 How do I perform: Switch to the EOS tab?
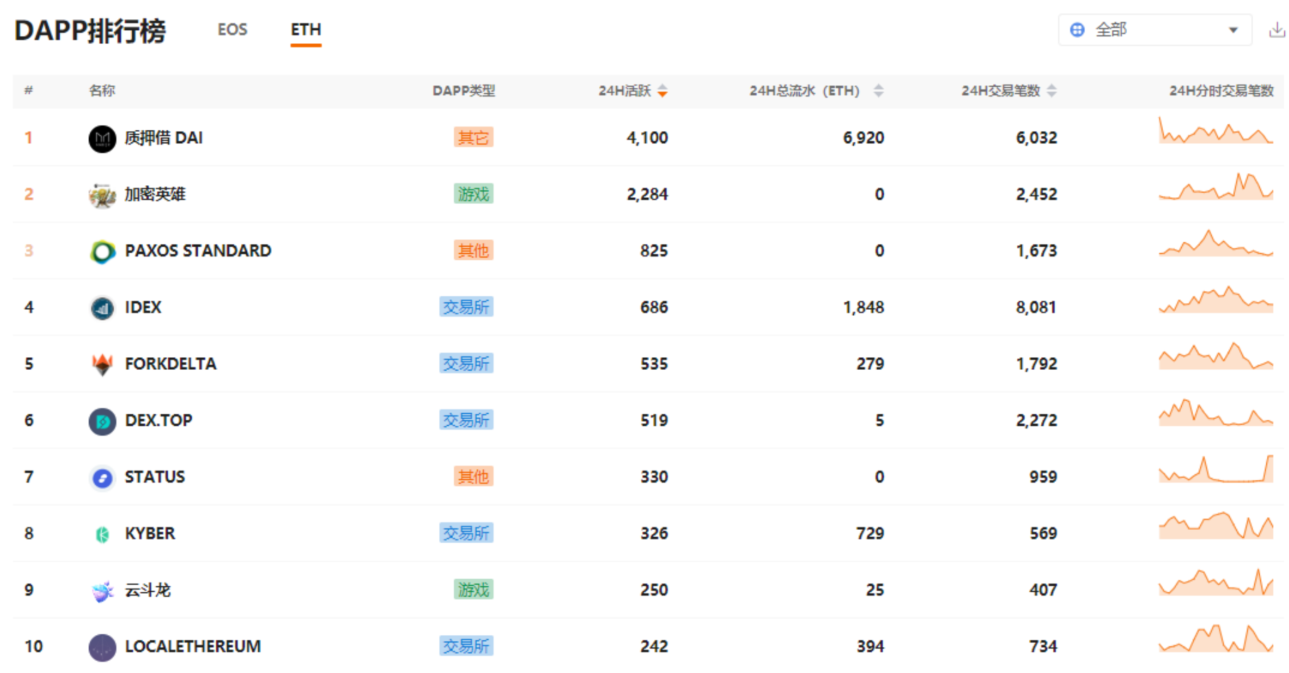[x=232, y=30]
